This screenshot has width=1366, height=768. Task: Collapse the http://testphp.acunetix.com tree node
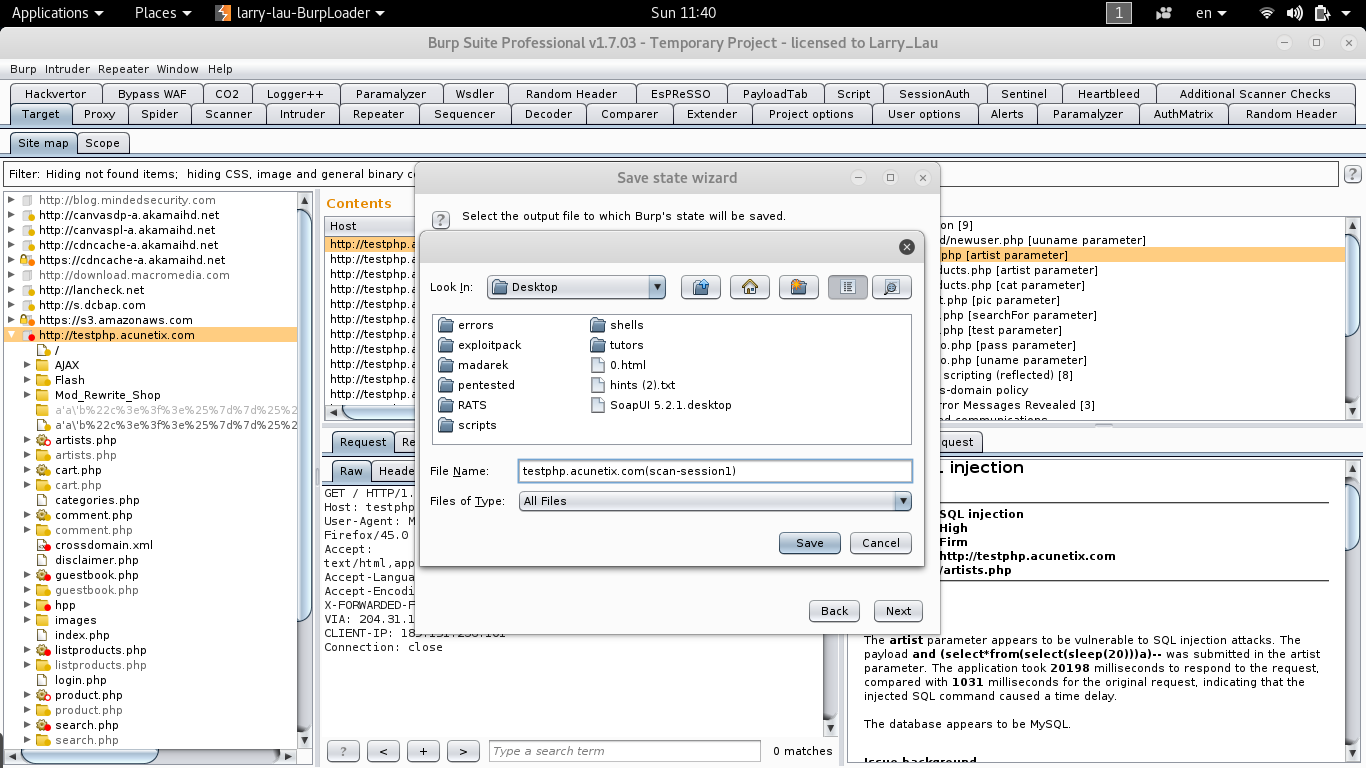tap(12, 335)
